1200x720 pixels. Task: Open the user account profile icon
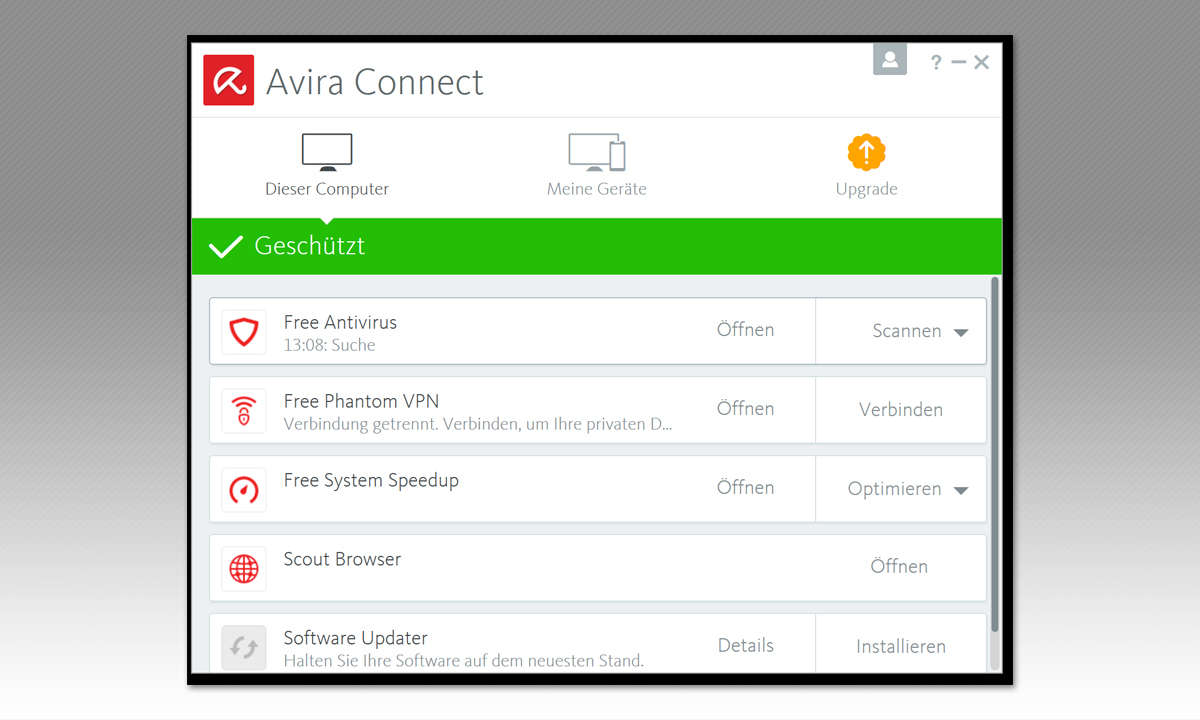coord(889,59)
